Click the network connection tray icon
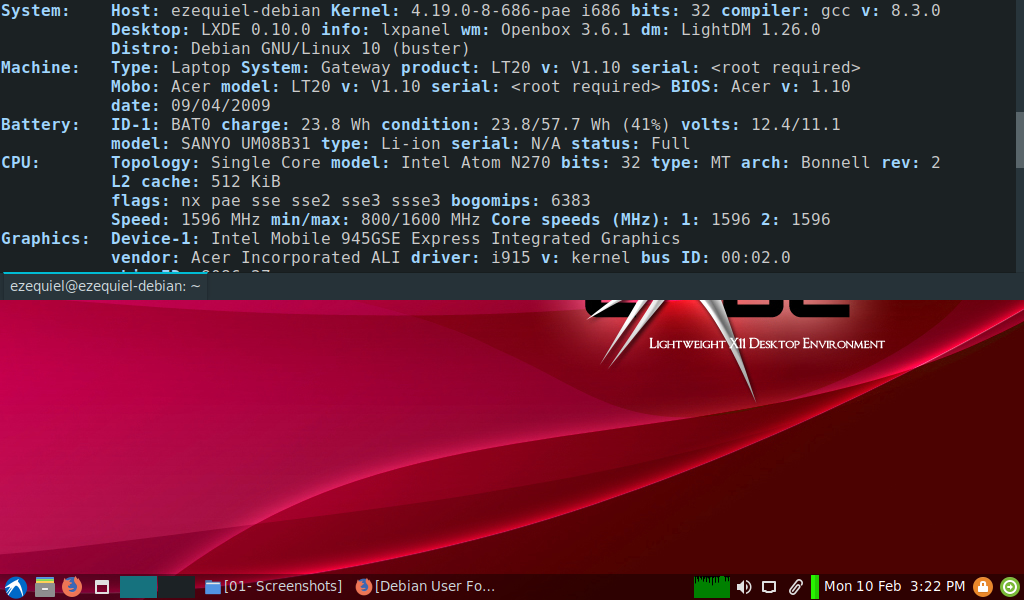This screenshot has height=600, width=1024. [x=769, y=587]
